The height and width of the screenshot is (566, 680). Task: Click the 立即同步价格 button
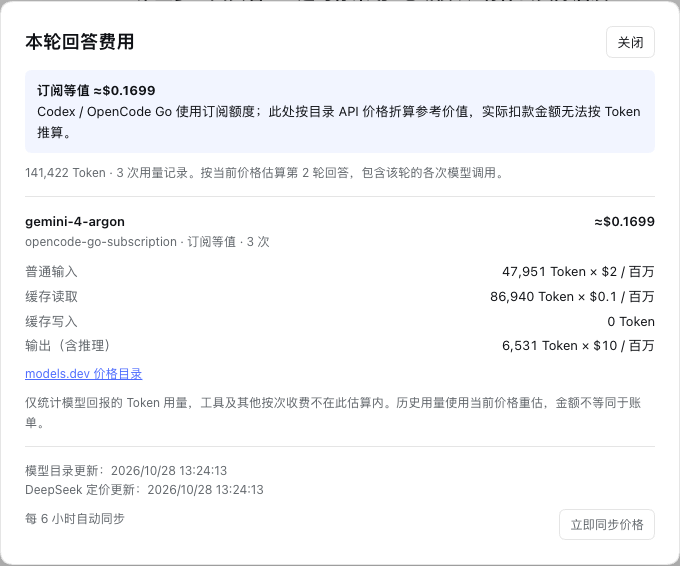click(x=607, y=525)
